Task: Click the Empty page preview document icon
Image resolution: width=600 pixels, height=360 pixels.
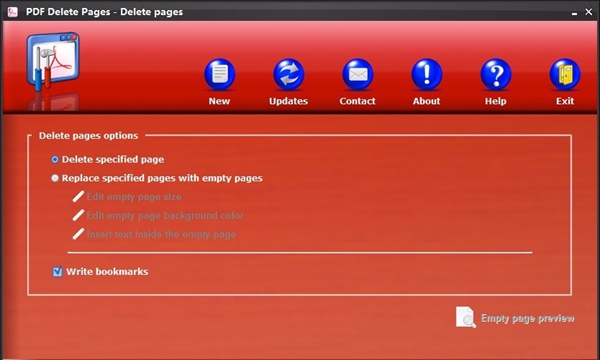Action: click(x=466, y=317)
